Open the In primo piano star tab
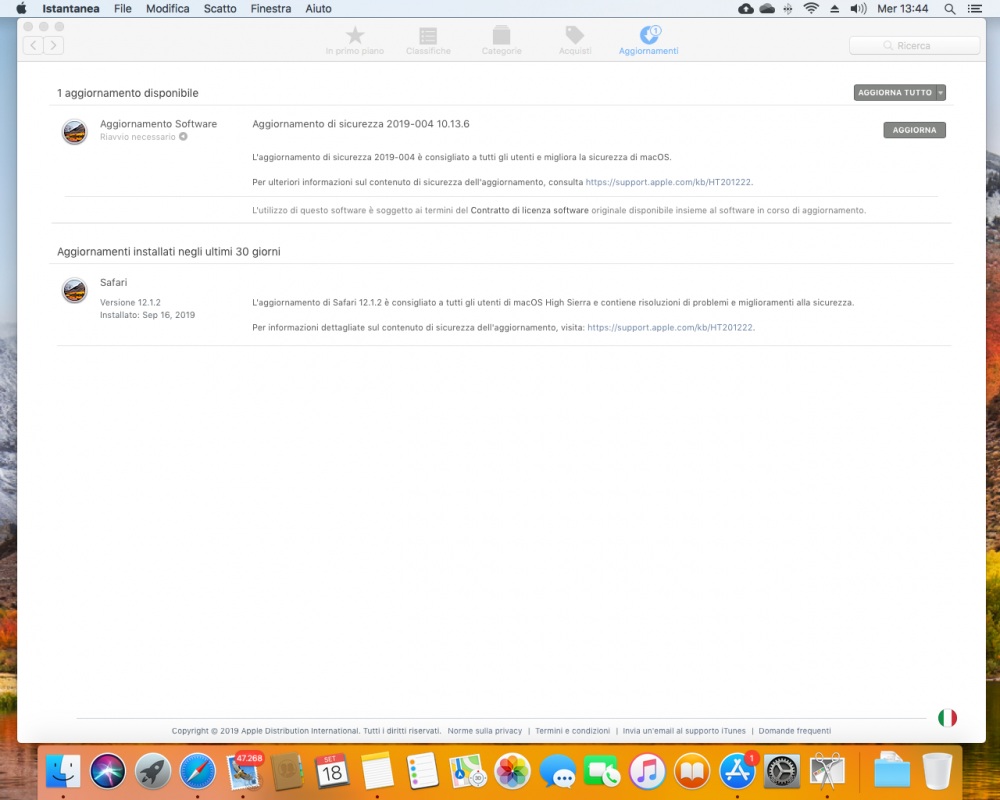 (x=355, y=40)
